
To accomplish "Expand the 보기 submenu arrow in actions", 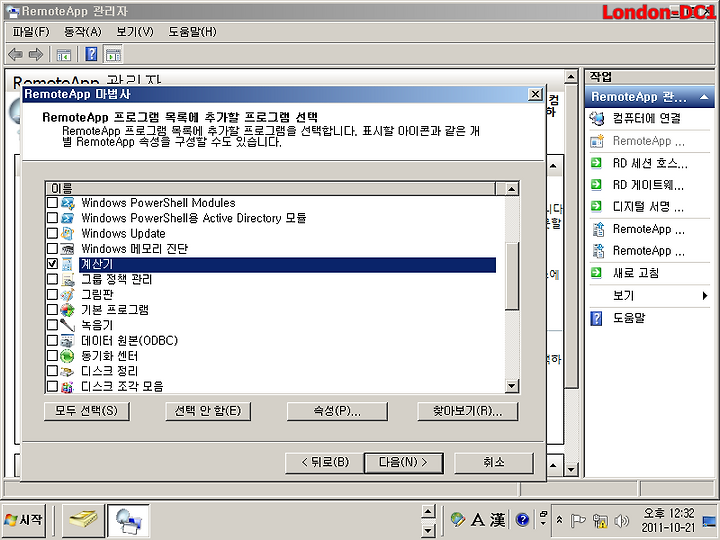I will pyautogui.click(x=705, y=295).
